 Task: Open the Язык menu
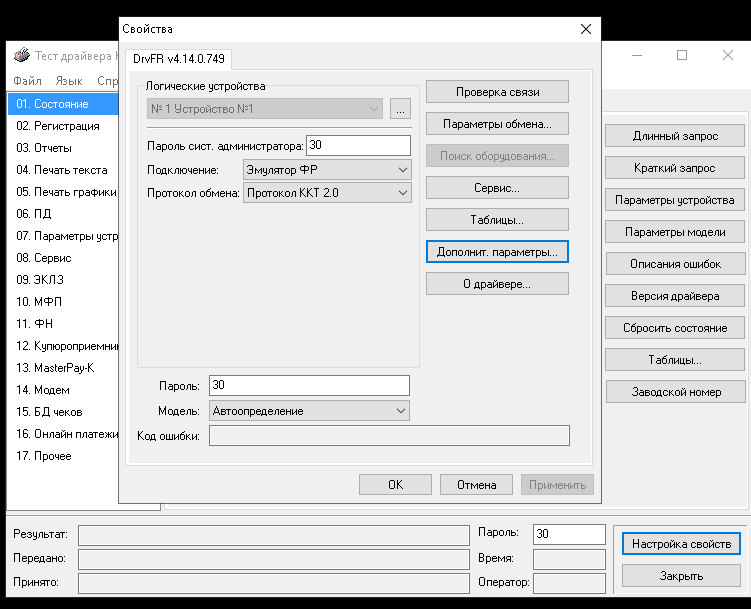point(69,81)
